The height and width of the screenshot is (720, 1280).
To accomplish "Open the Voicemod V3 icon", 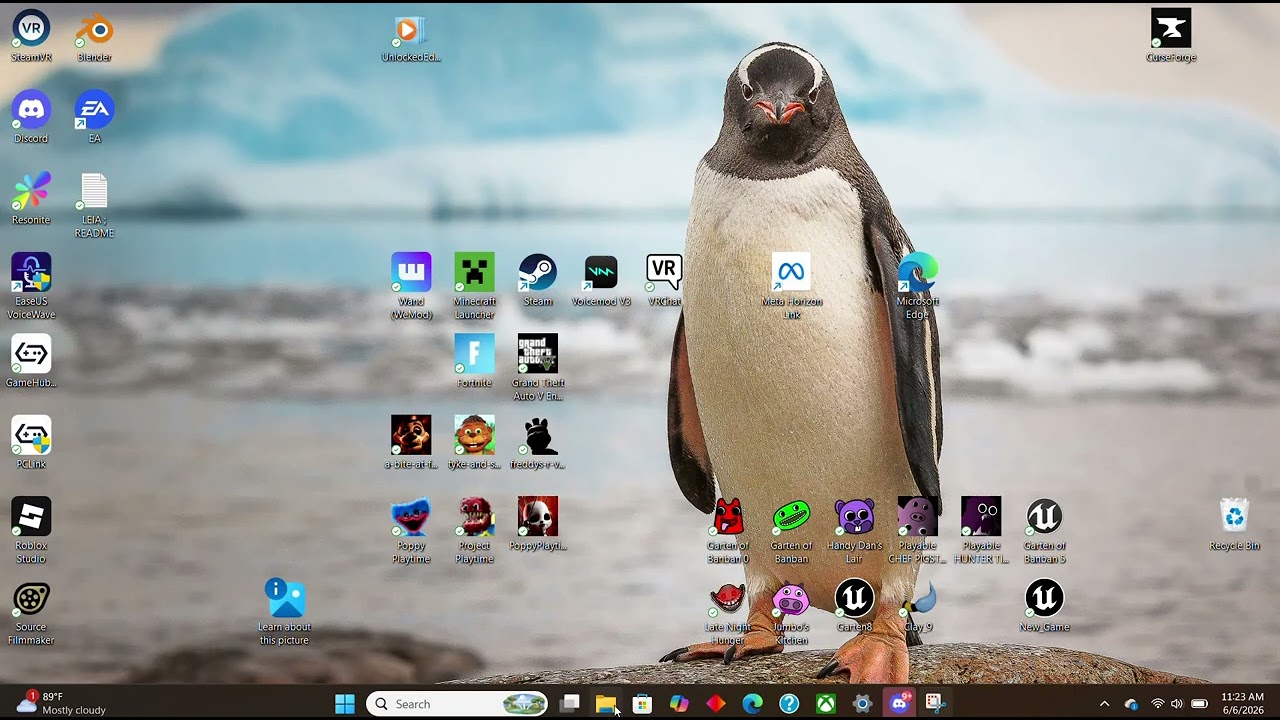I will click(x=601, y=280).
